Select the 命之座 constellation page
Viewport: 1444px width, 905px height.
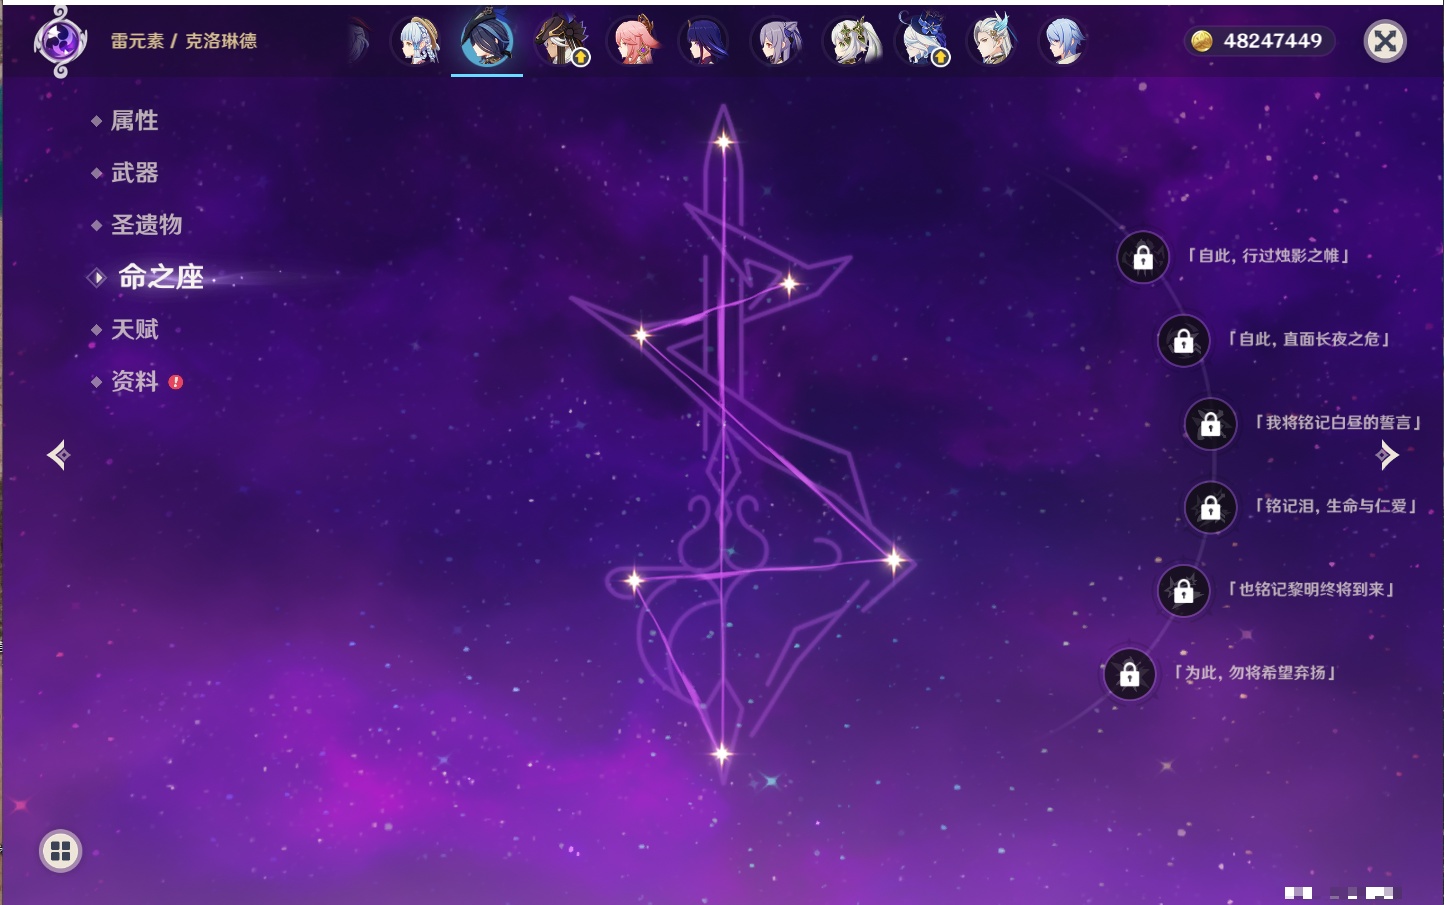point(160,277)
